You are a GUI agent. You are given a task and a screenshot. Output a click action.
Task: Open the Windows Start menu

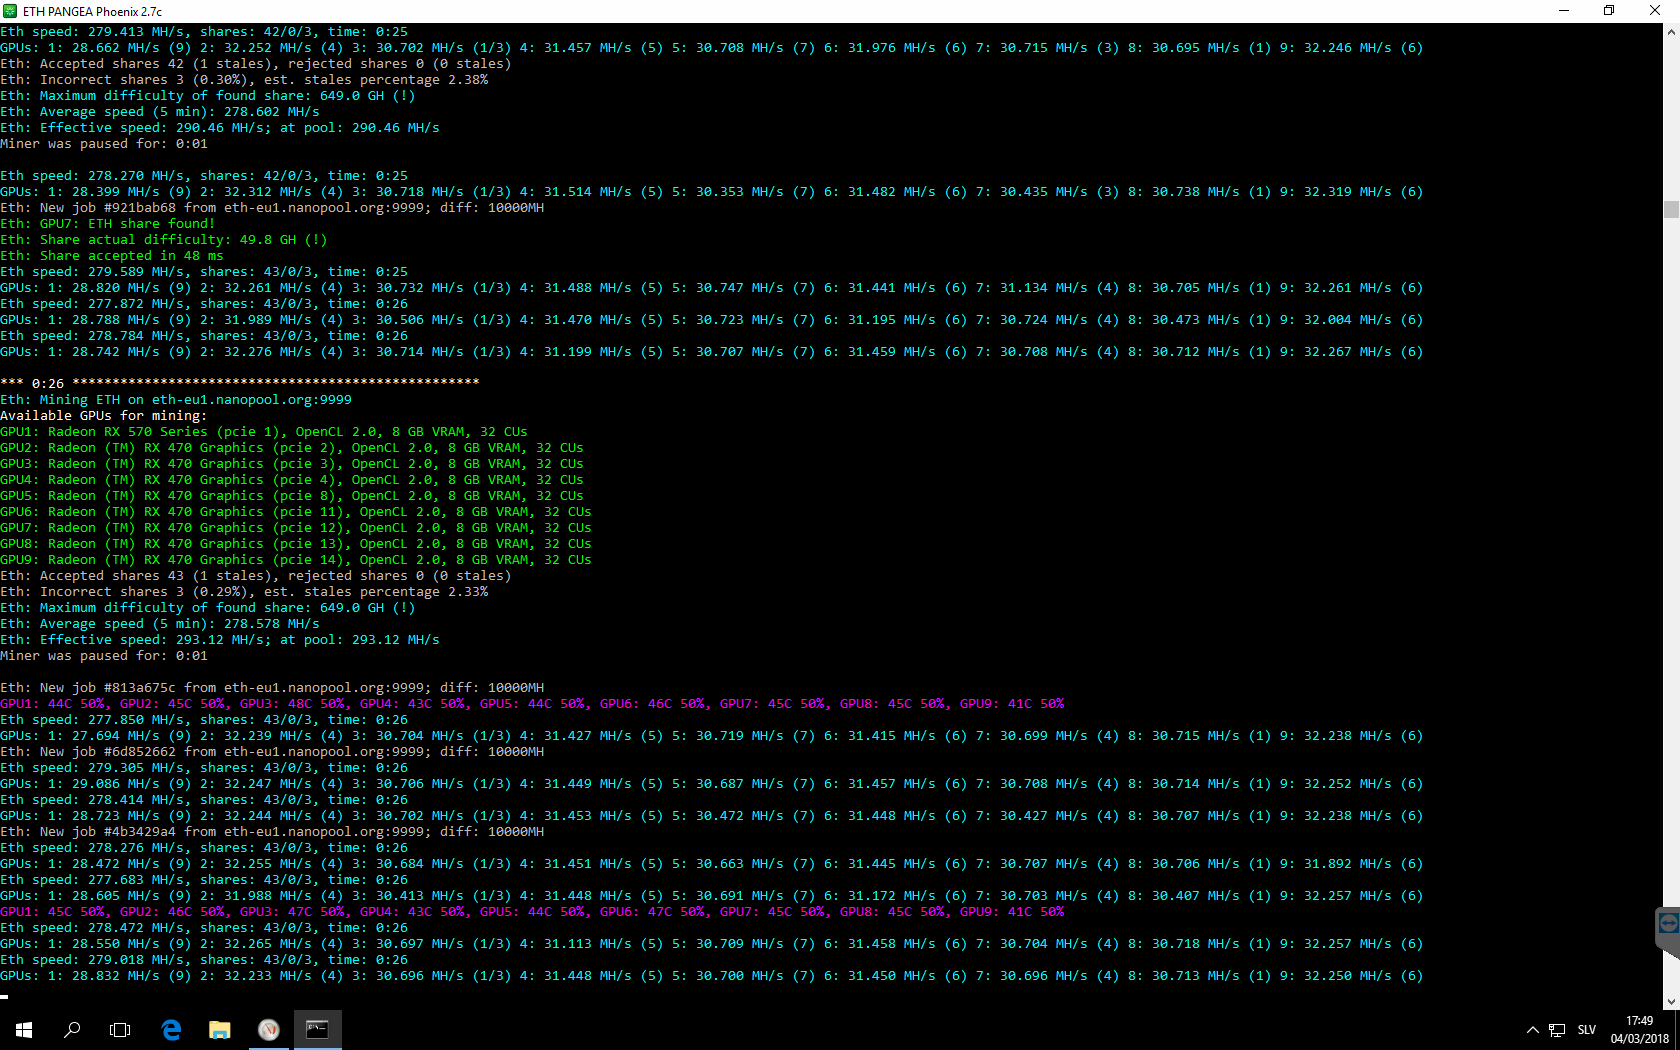24,1030
